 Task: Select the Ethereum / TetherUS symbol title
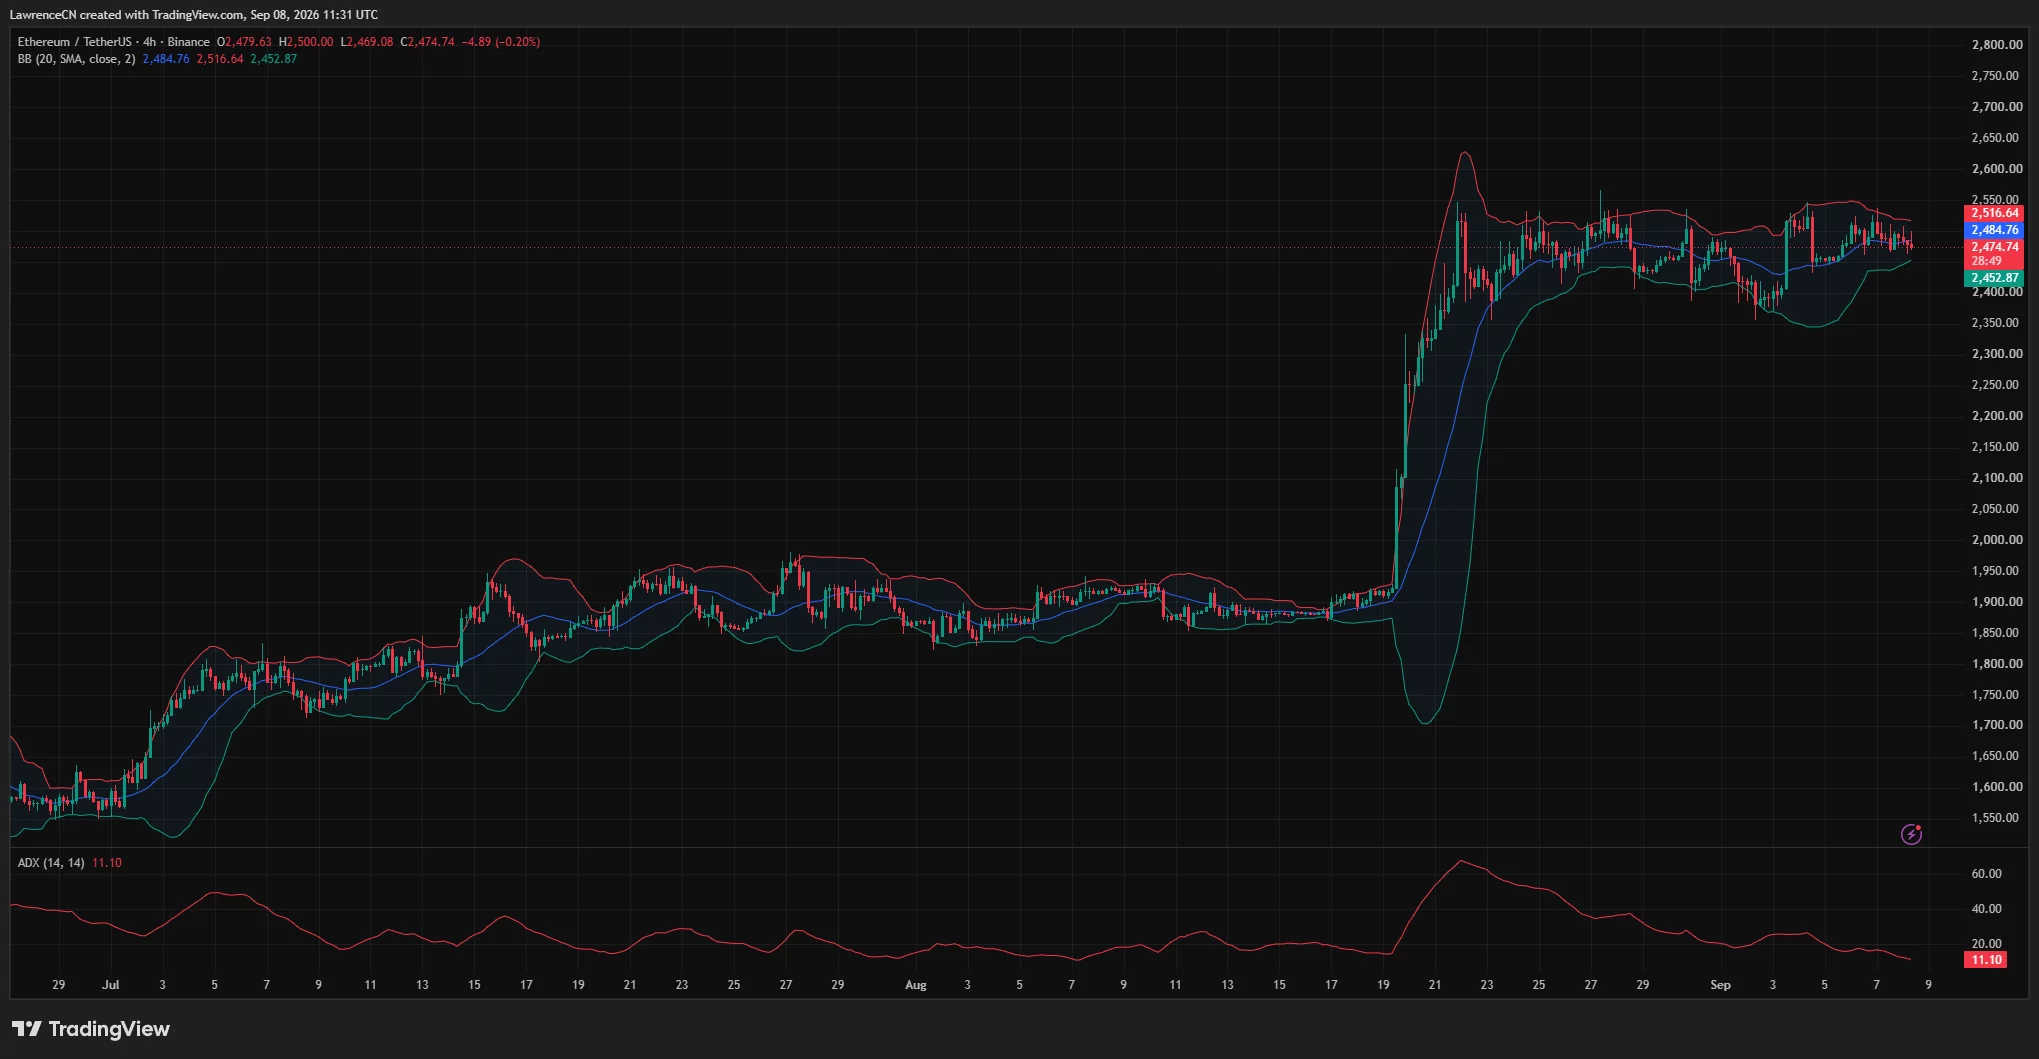click(x=74, y=42)
